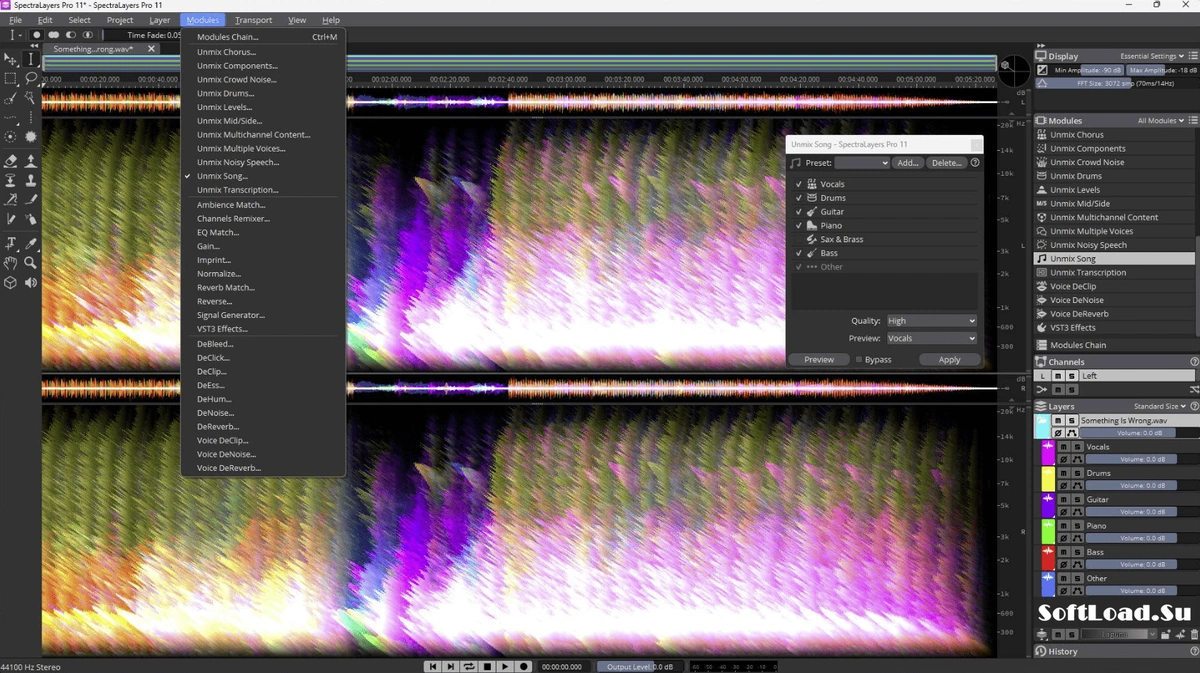The width and height of the screenshot is (1200, 673).
Task: Open help in the Unmix Song dialog
Action: 974,162
